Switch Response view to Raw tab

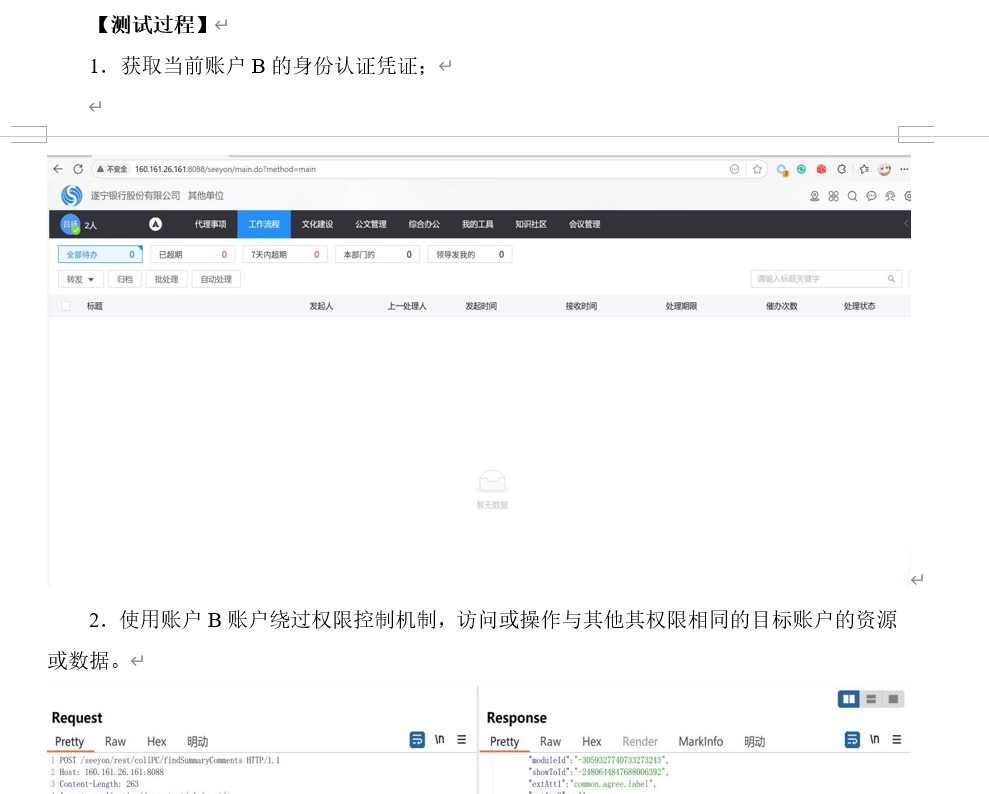tap(551, 742)
